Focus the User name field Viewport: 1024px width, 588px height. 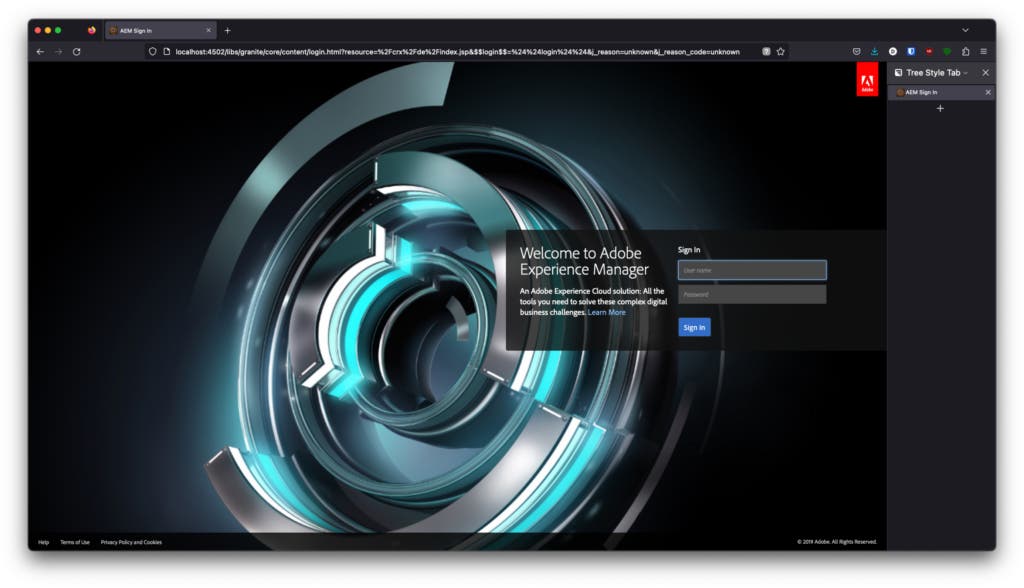[x=752, y=270]
